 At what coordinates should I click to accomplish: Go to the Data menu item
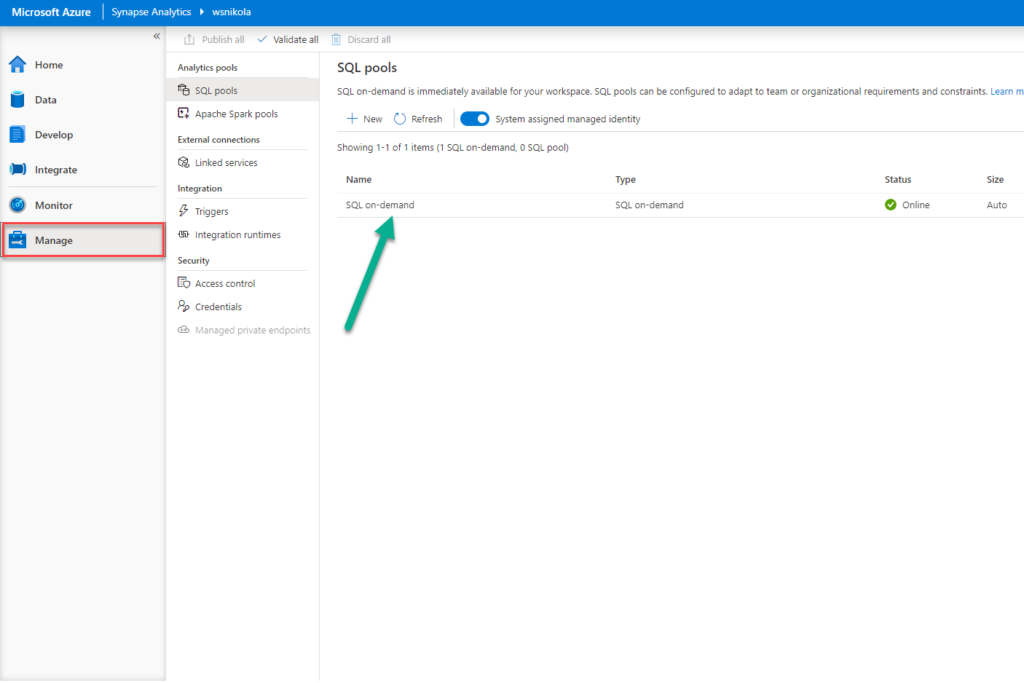(x=46, y=100)
